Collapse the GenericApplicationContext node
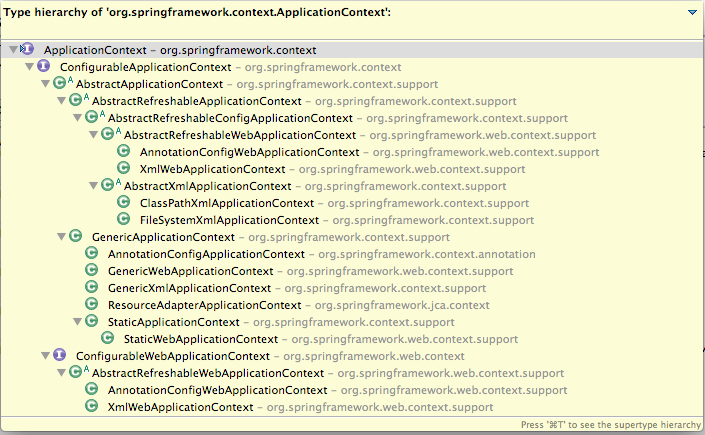 pyautogui.click(x=62, y=237)
